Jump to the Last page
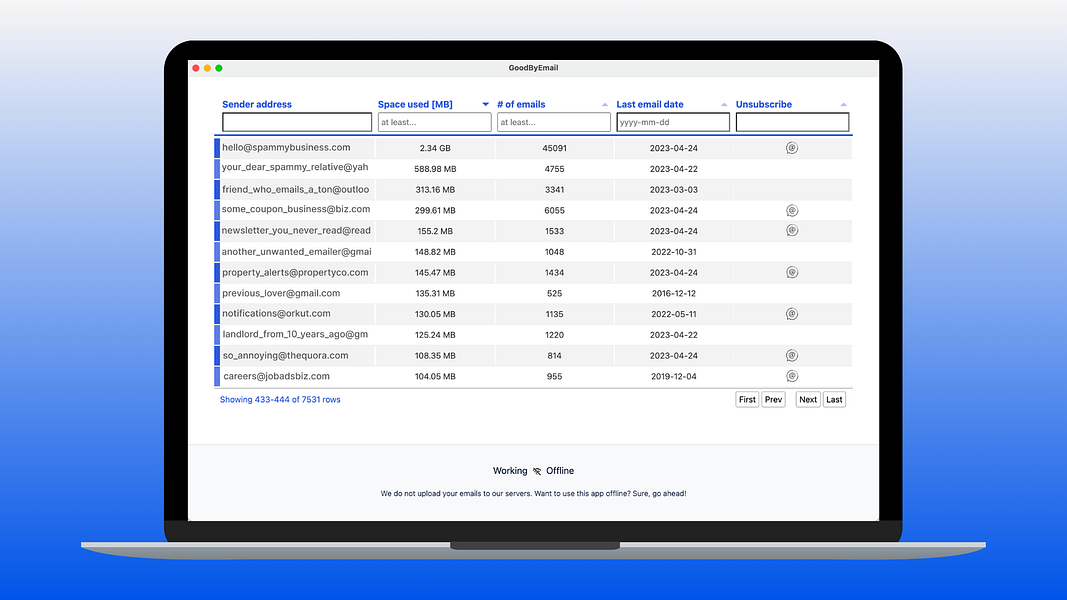Screen dimensions: 1067x600 point(834,399)
